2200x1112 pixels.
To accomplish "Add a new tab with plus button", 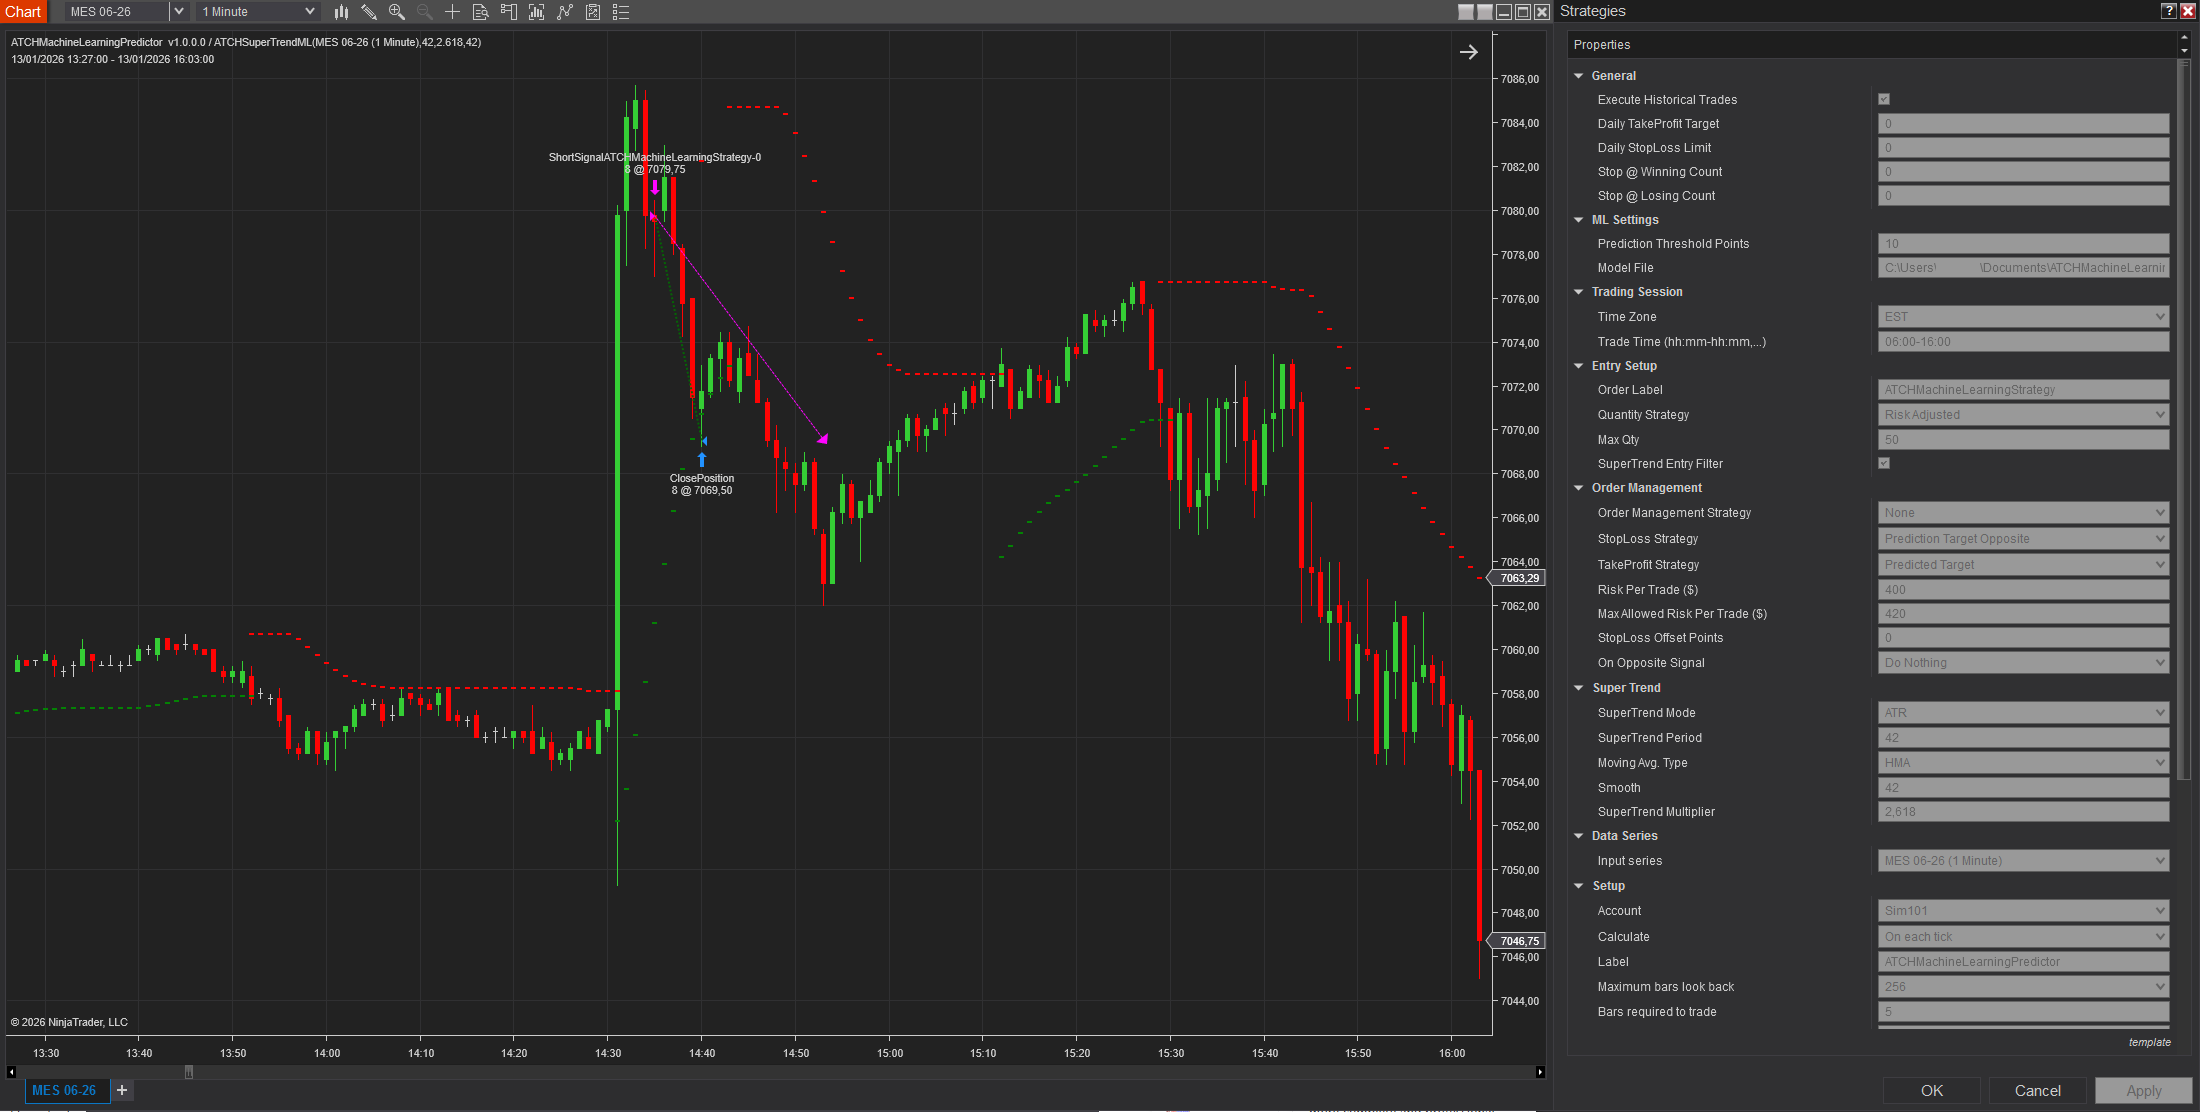I will click(x=122, y=1090).
